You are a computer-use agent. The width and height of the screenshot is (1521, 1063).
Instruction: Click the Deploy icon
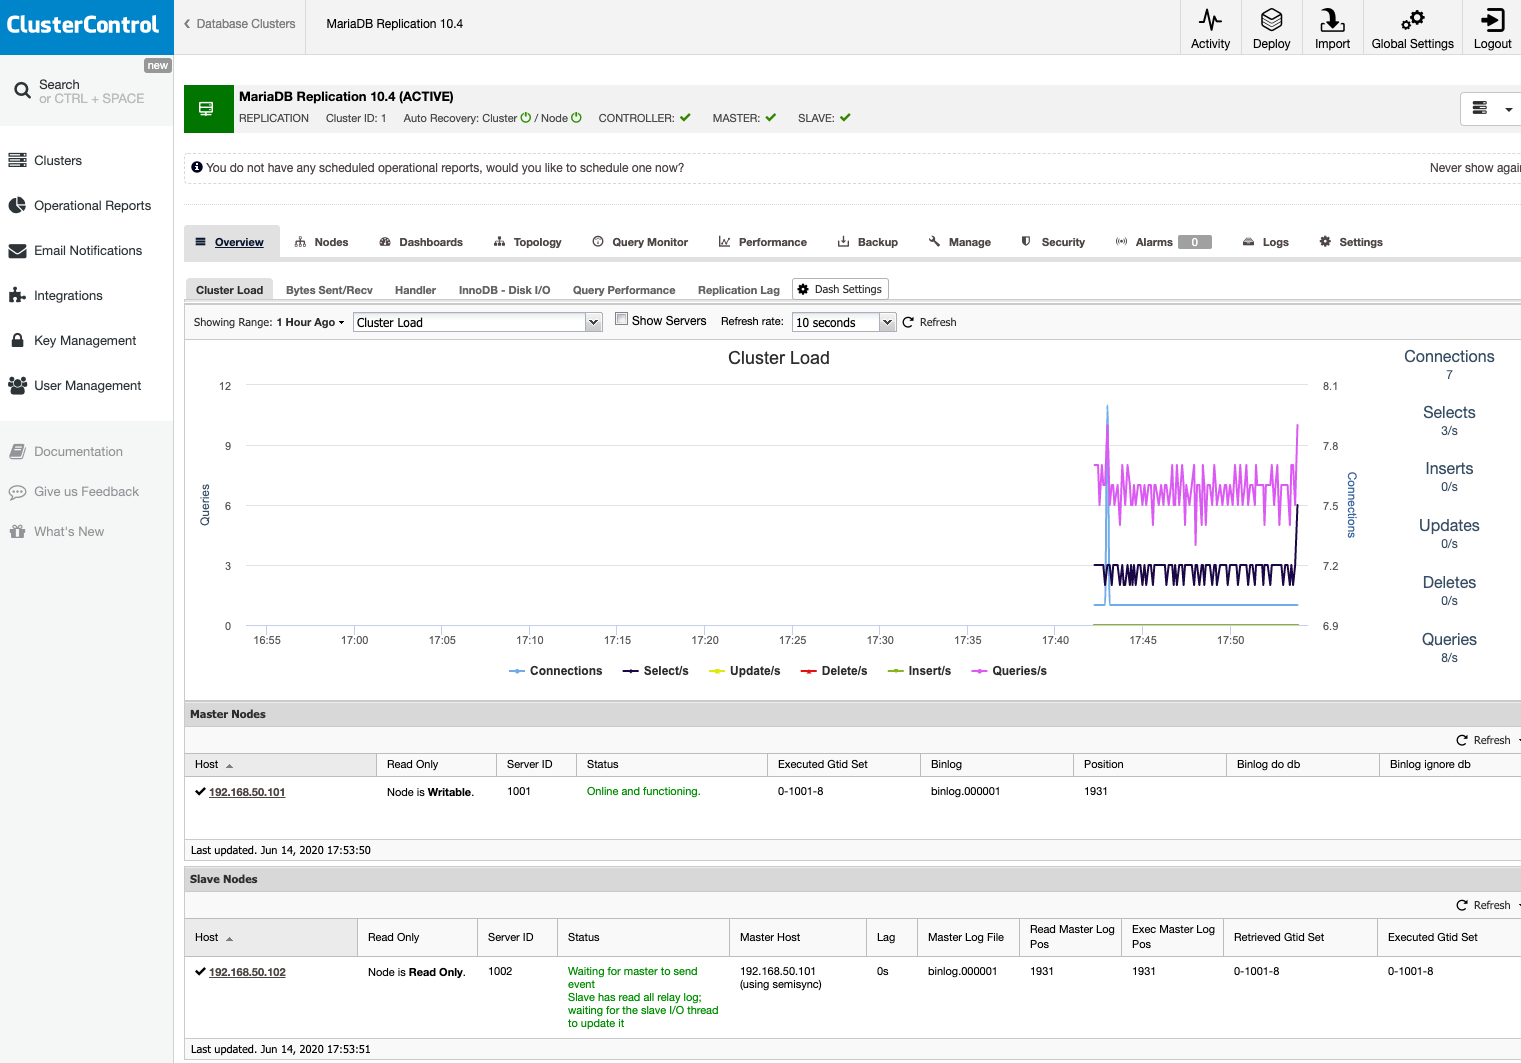(x=1271, y=20)
